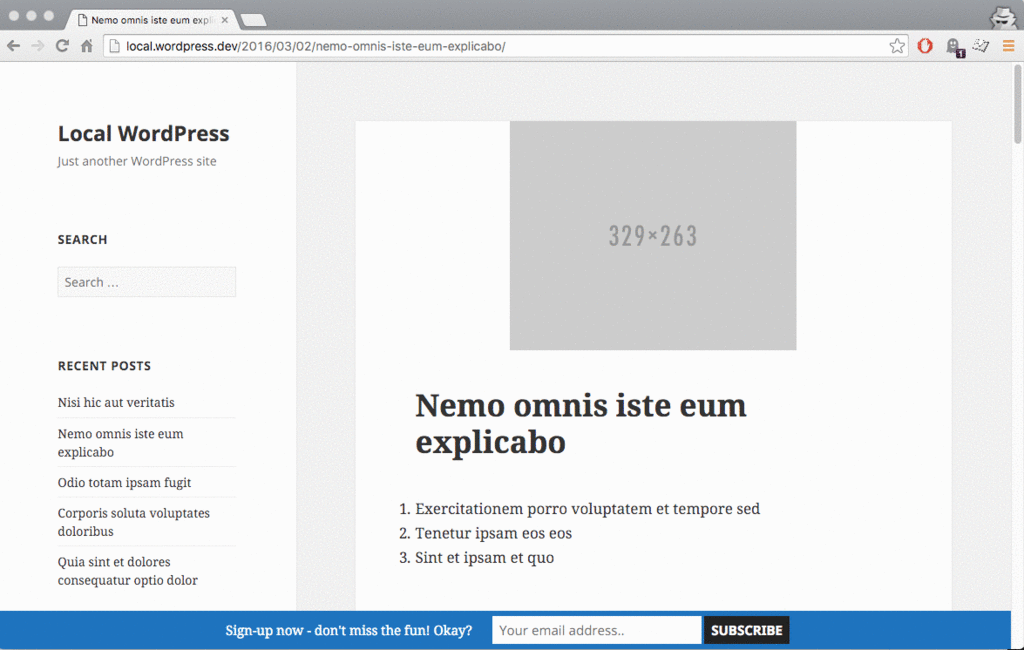1024x650 pixels.
Task: Go to the browser home page
Action: tap(87, 46)
